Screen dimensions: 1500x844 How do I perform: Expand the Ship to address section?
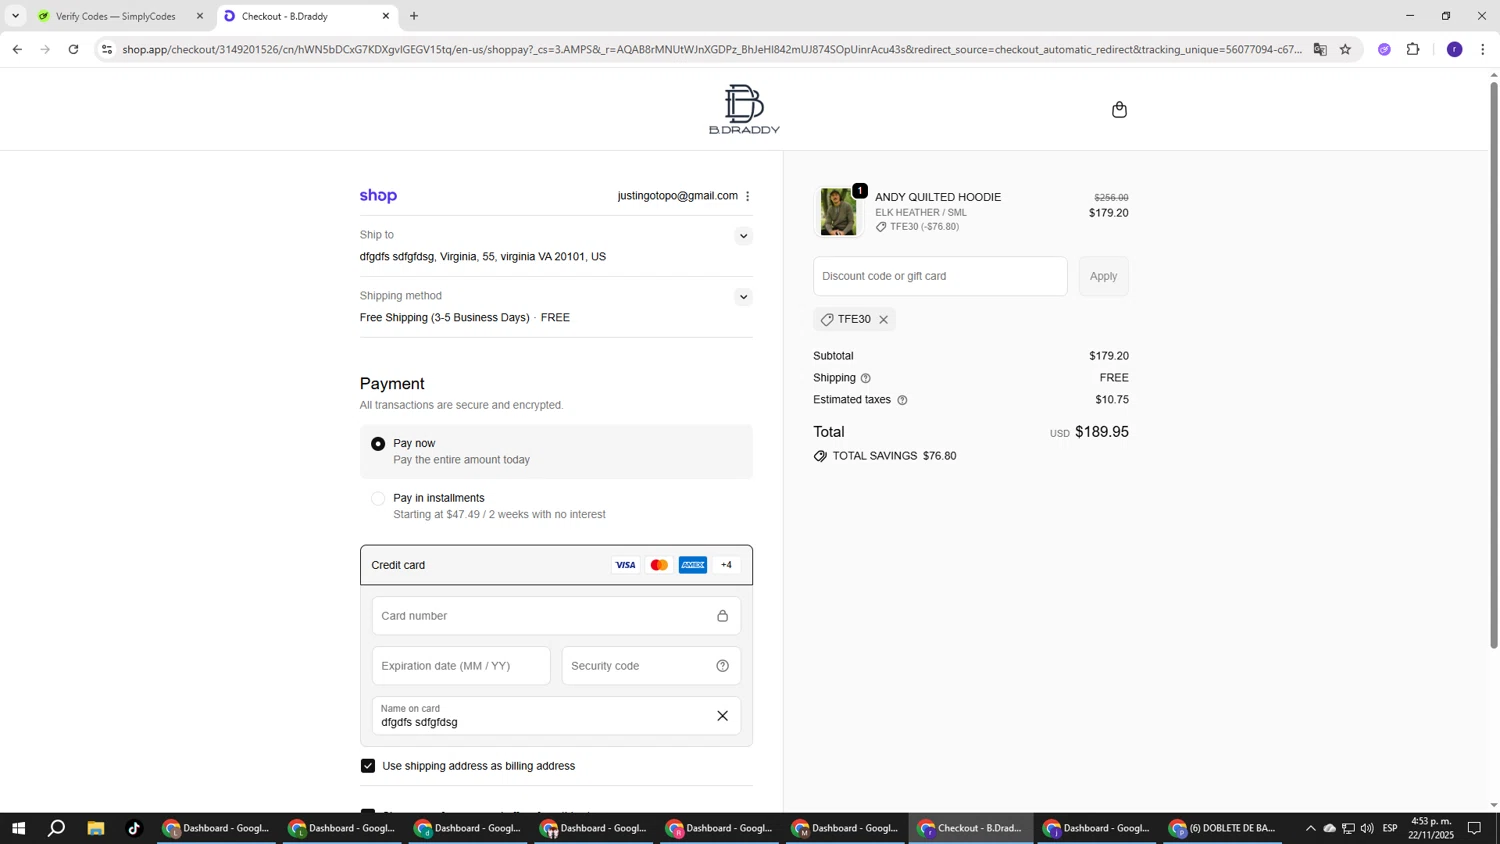[743, 237]
